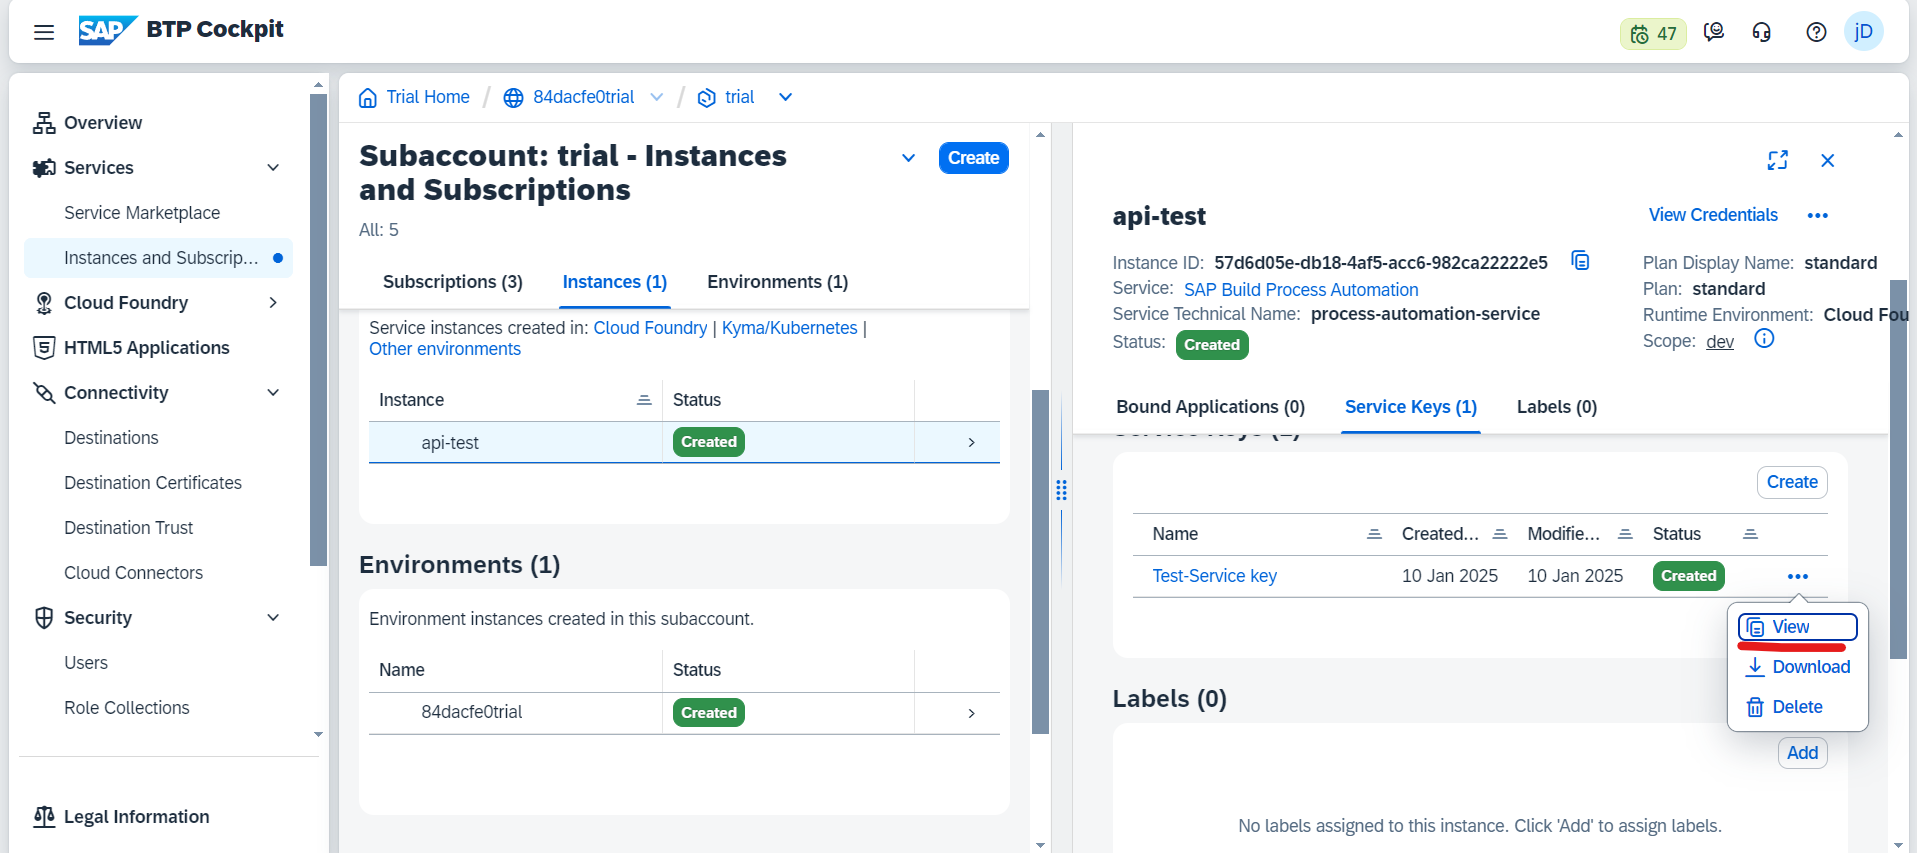Go to Service Marketplace in sidebar
This screenshot has width=1917, height=853.
point(142,213)
